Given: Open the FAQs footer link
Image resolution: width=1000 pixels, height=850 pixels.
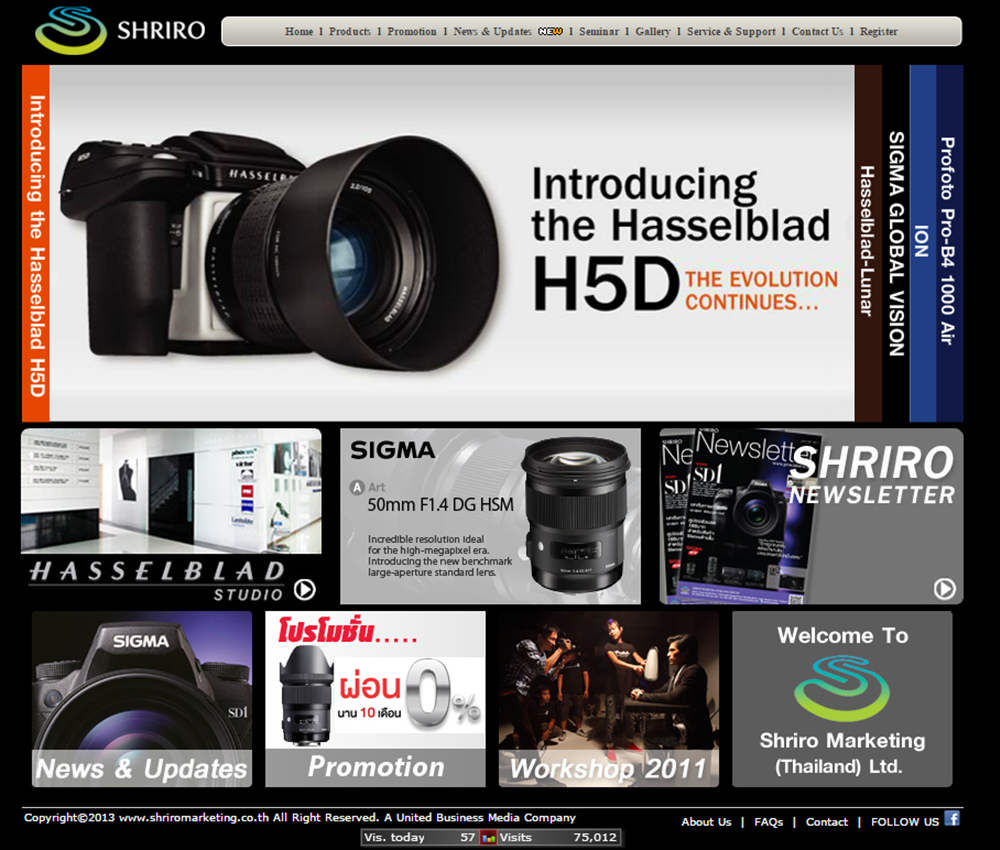Looking at the screenshot, I should pyautogui.click(x=768, y=822).
